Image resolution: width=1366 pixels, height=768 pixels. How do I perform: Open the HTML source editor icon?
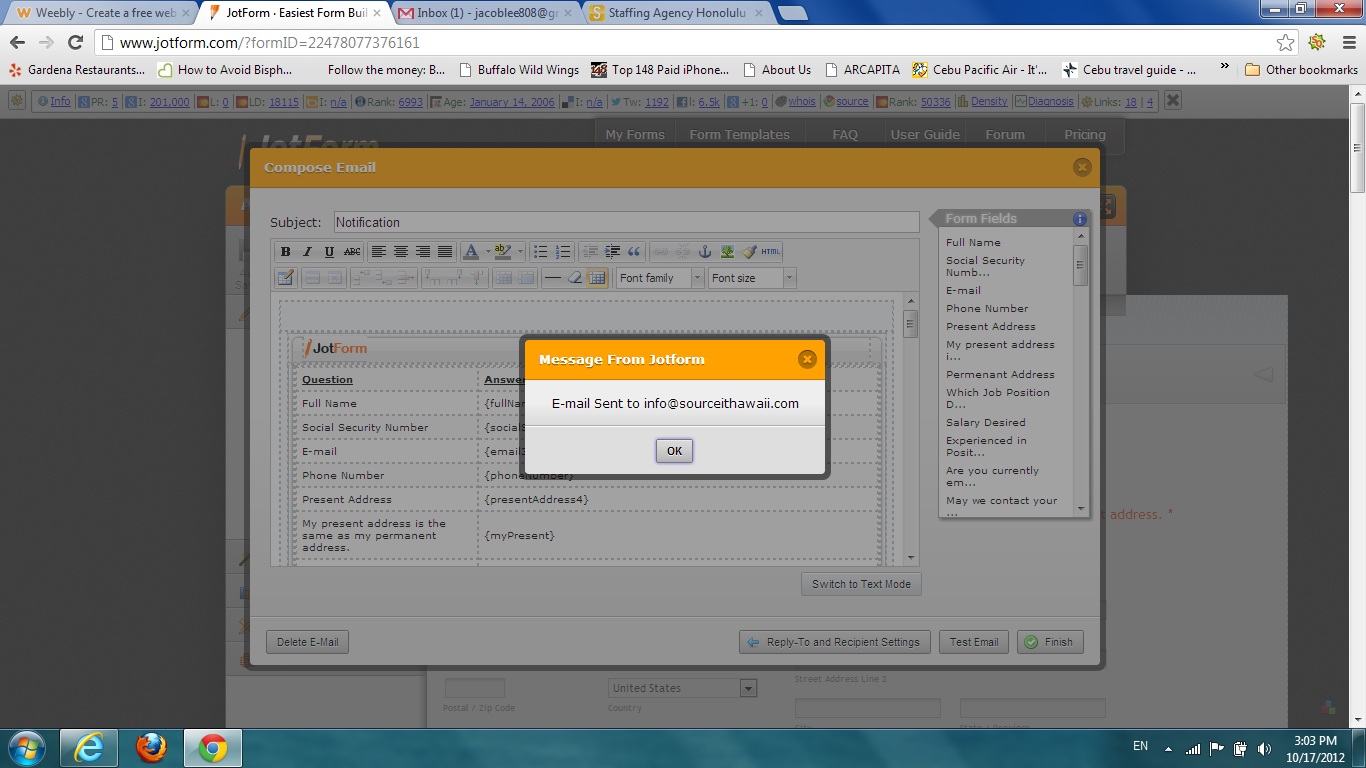(771, 252)
